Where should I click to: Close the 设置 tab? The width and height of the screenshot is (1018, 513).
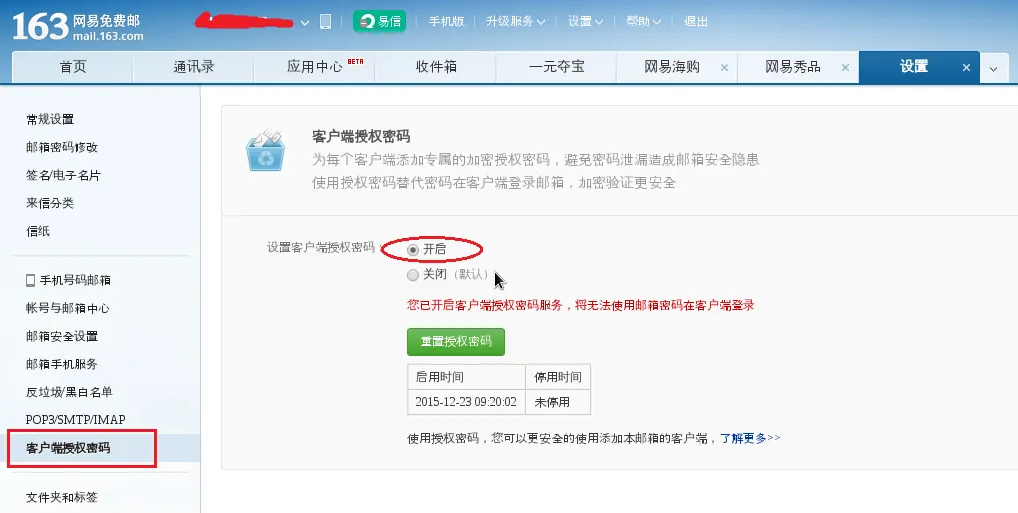click(x=966, y=68)
